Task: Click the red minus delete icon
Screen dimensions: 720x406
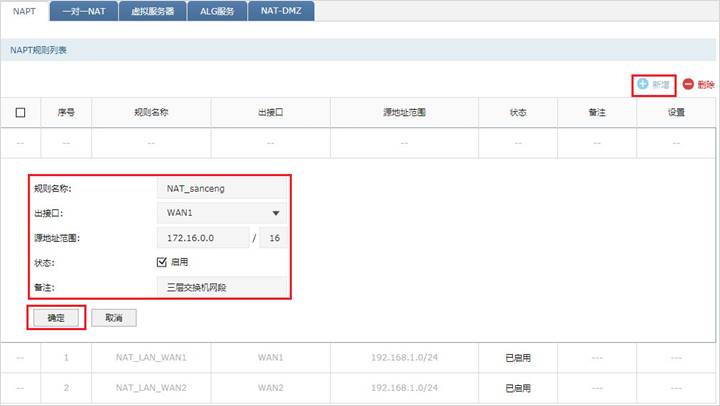Action: (x=688, y=84)
